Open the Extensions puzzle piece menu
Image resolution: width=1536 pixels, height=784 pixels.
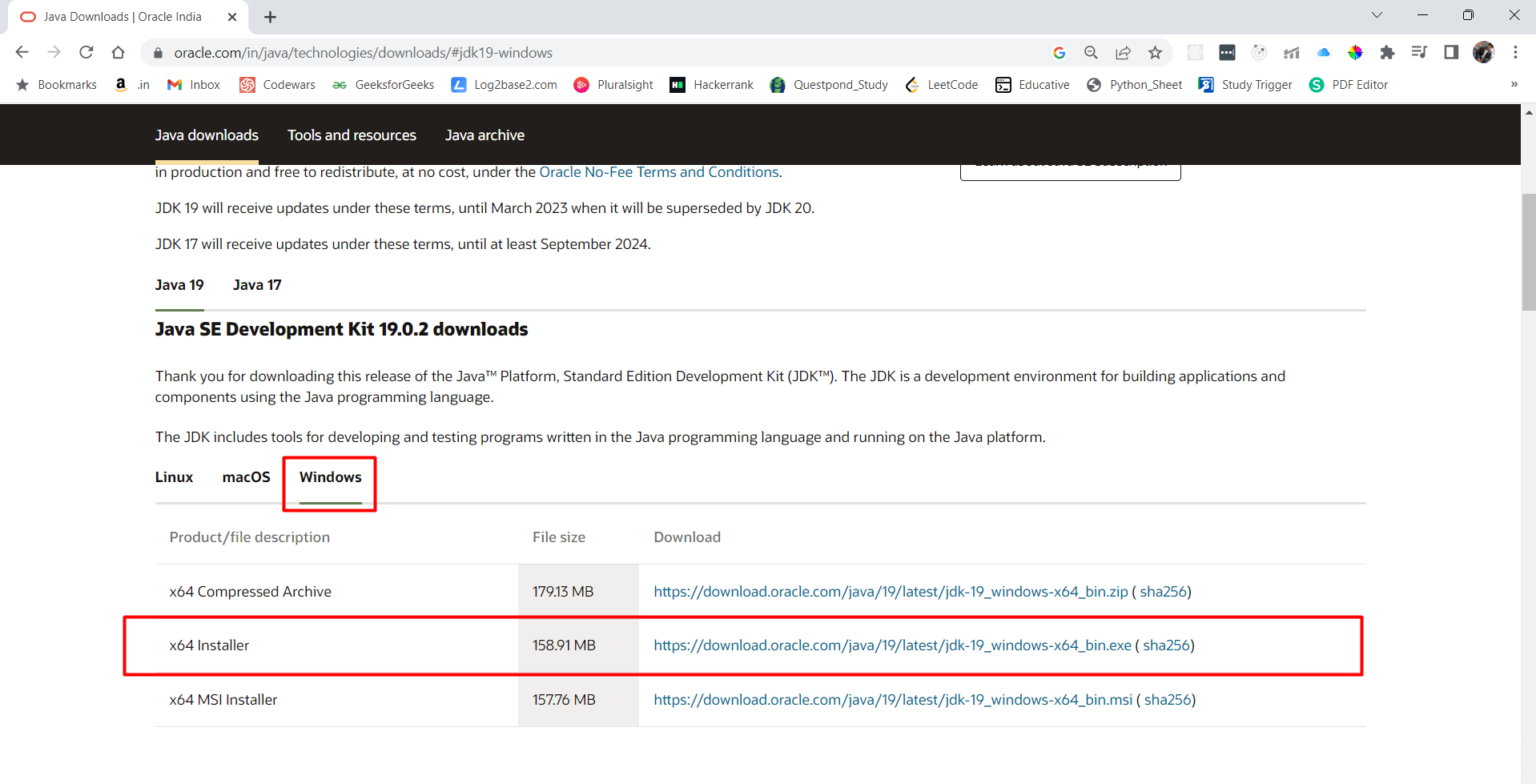(1387, 53)
